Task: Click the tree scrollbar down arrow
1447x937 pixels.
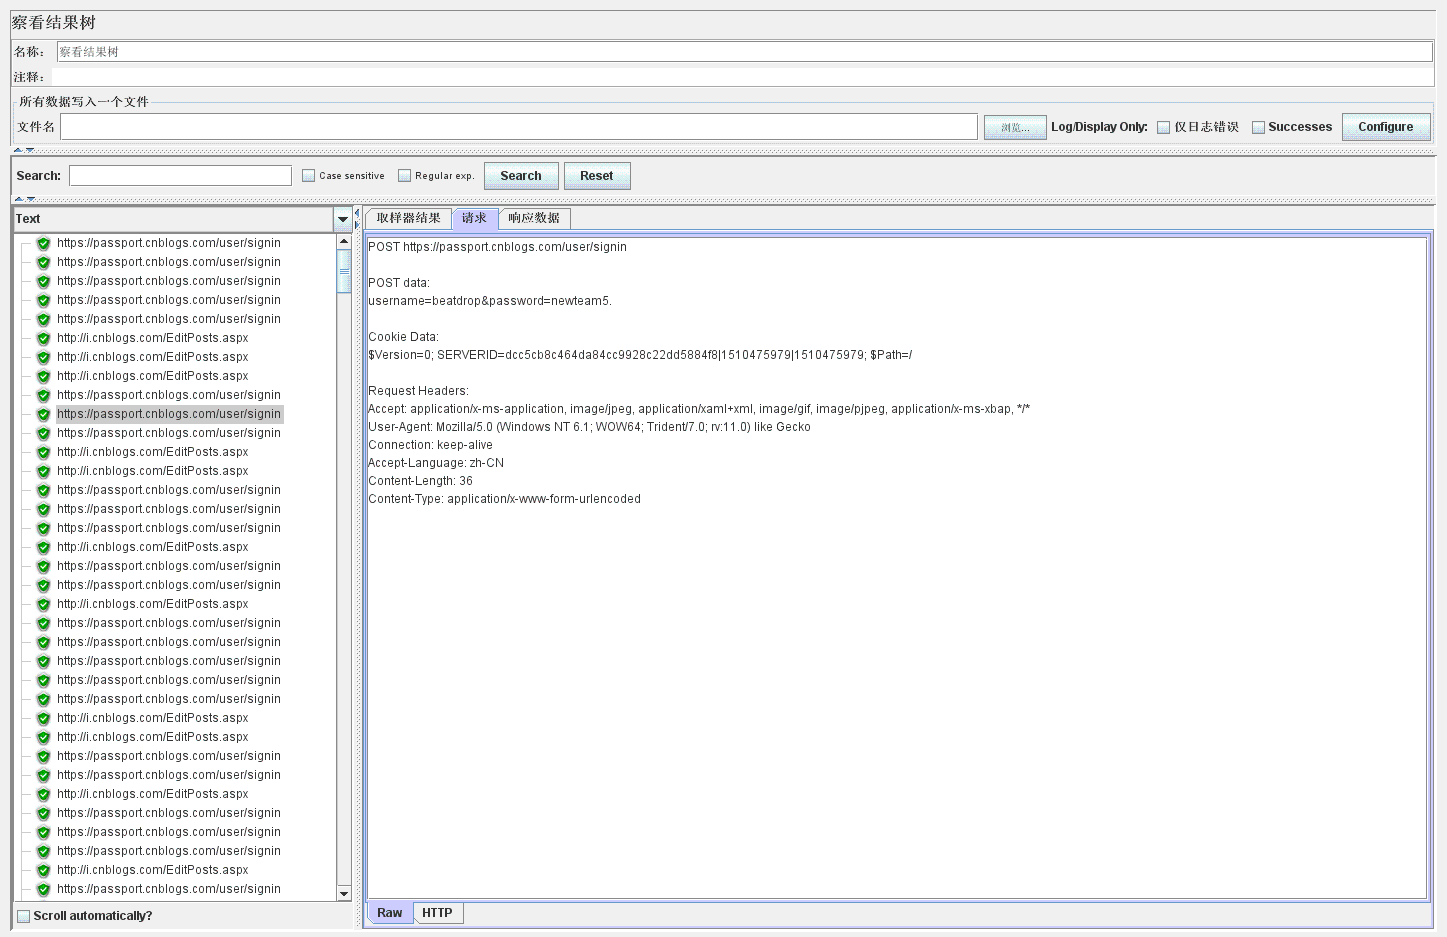Action: click(344, 893)
